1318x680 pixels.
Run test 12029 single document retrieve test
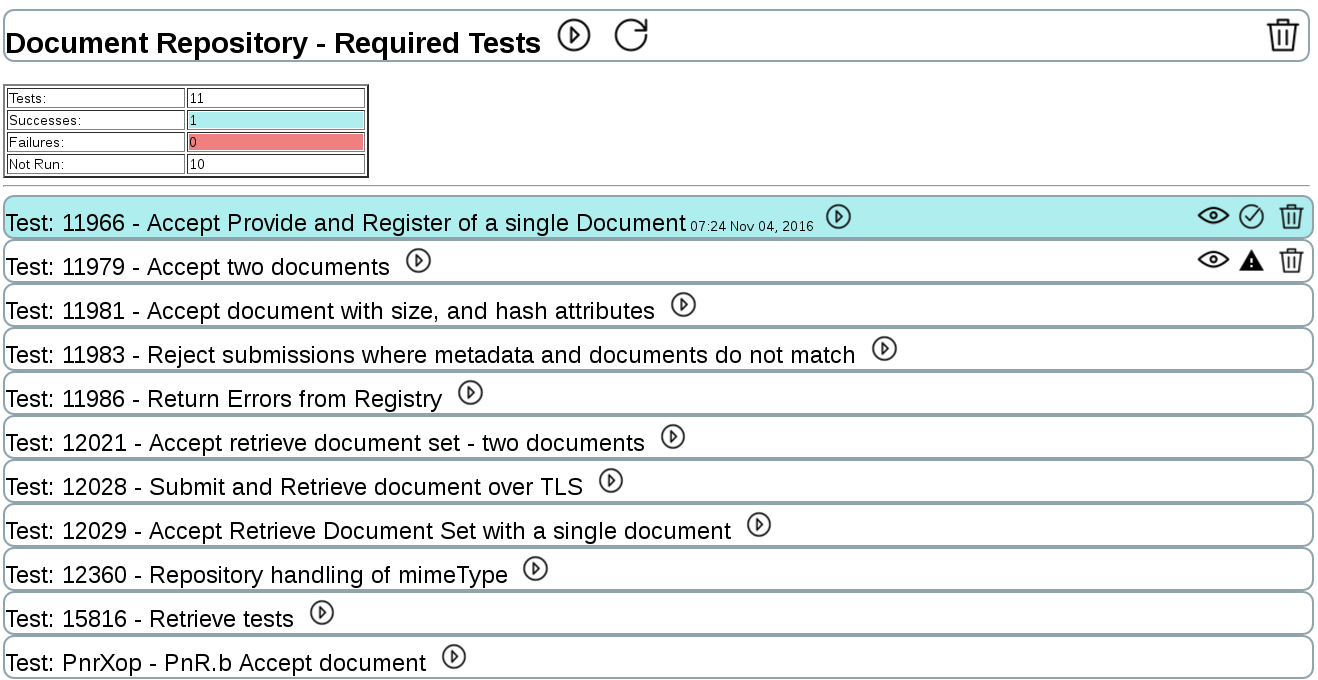[759, 524]
